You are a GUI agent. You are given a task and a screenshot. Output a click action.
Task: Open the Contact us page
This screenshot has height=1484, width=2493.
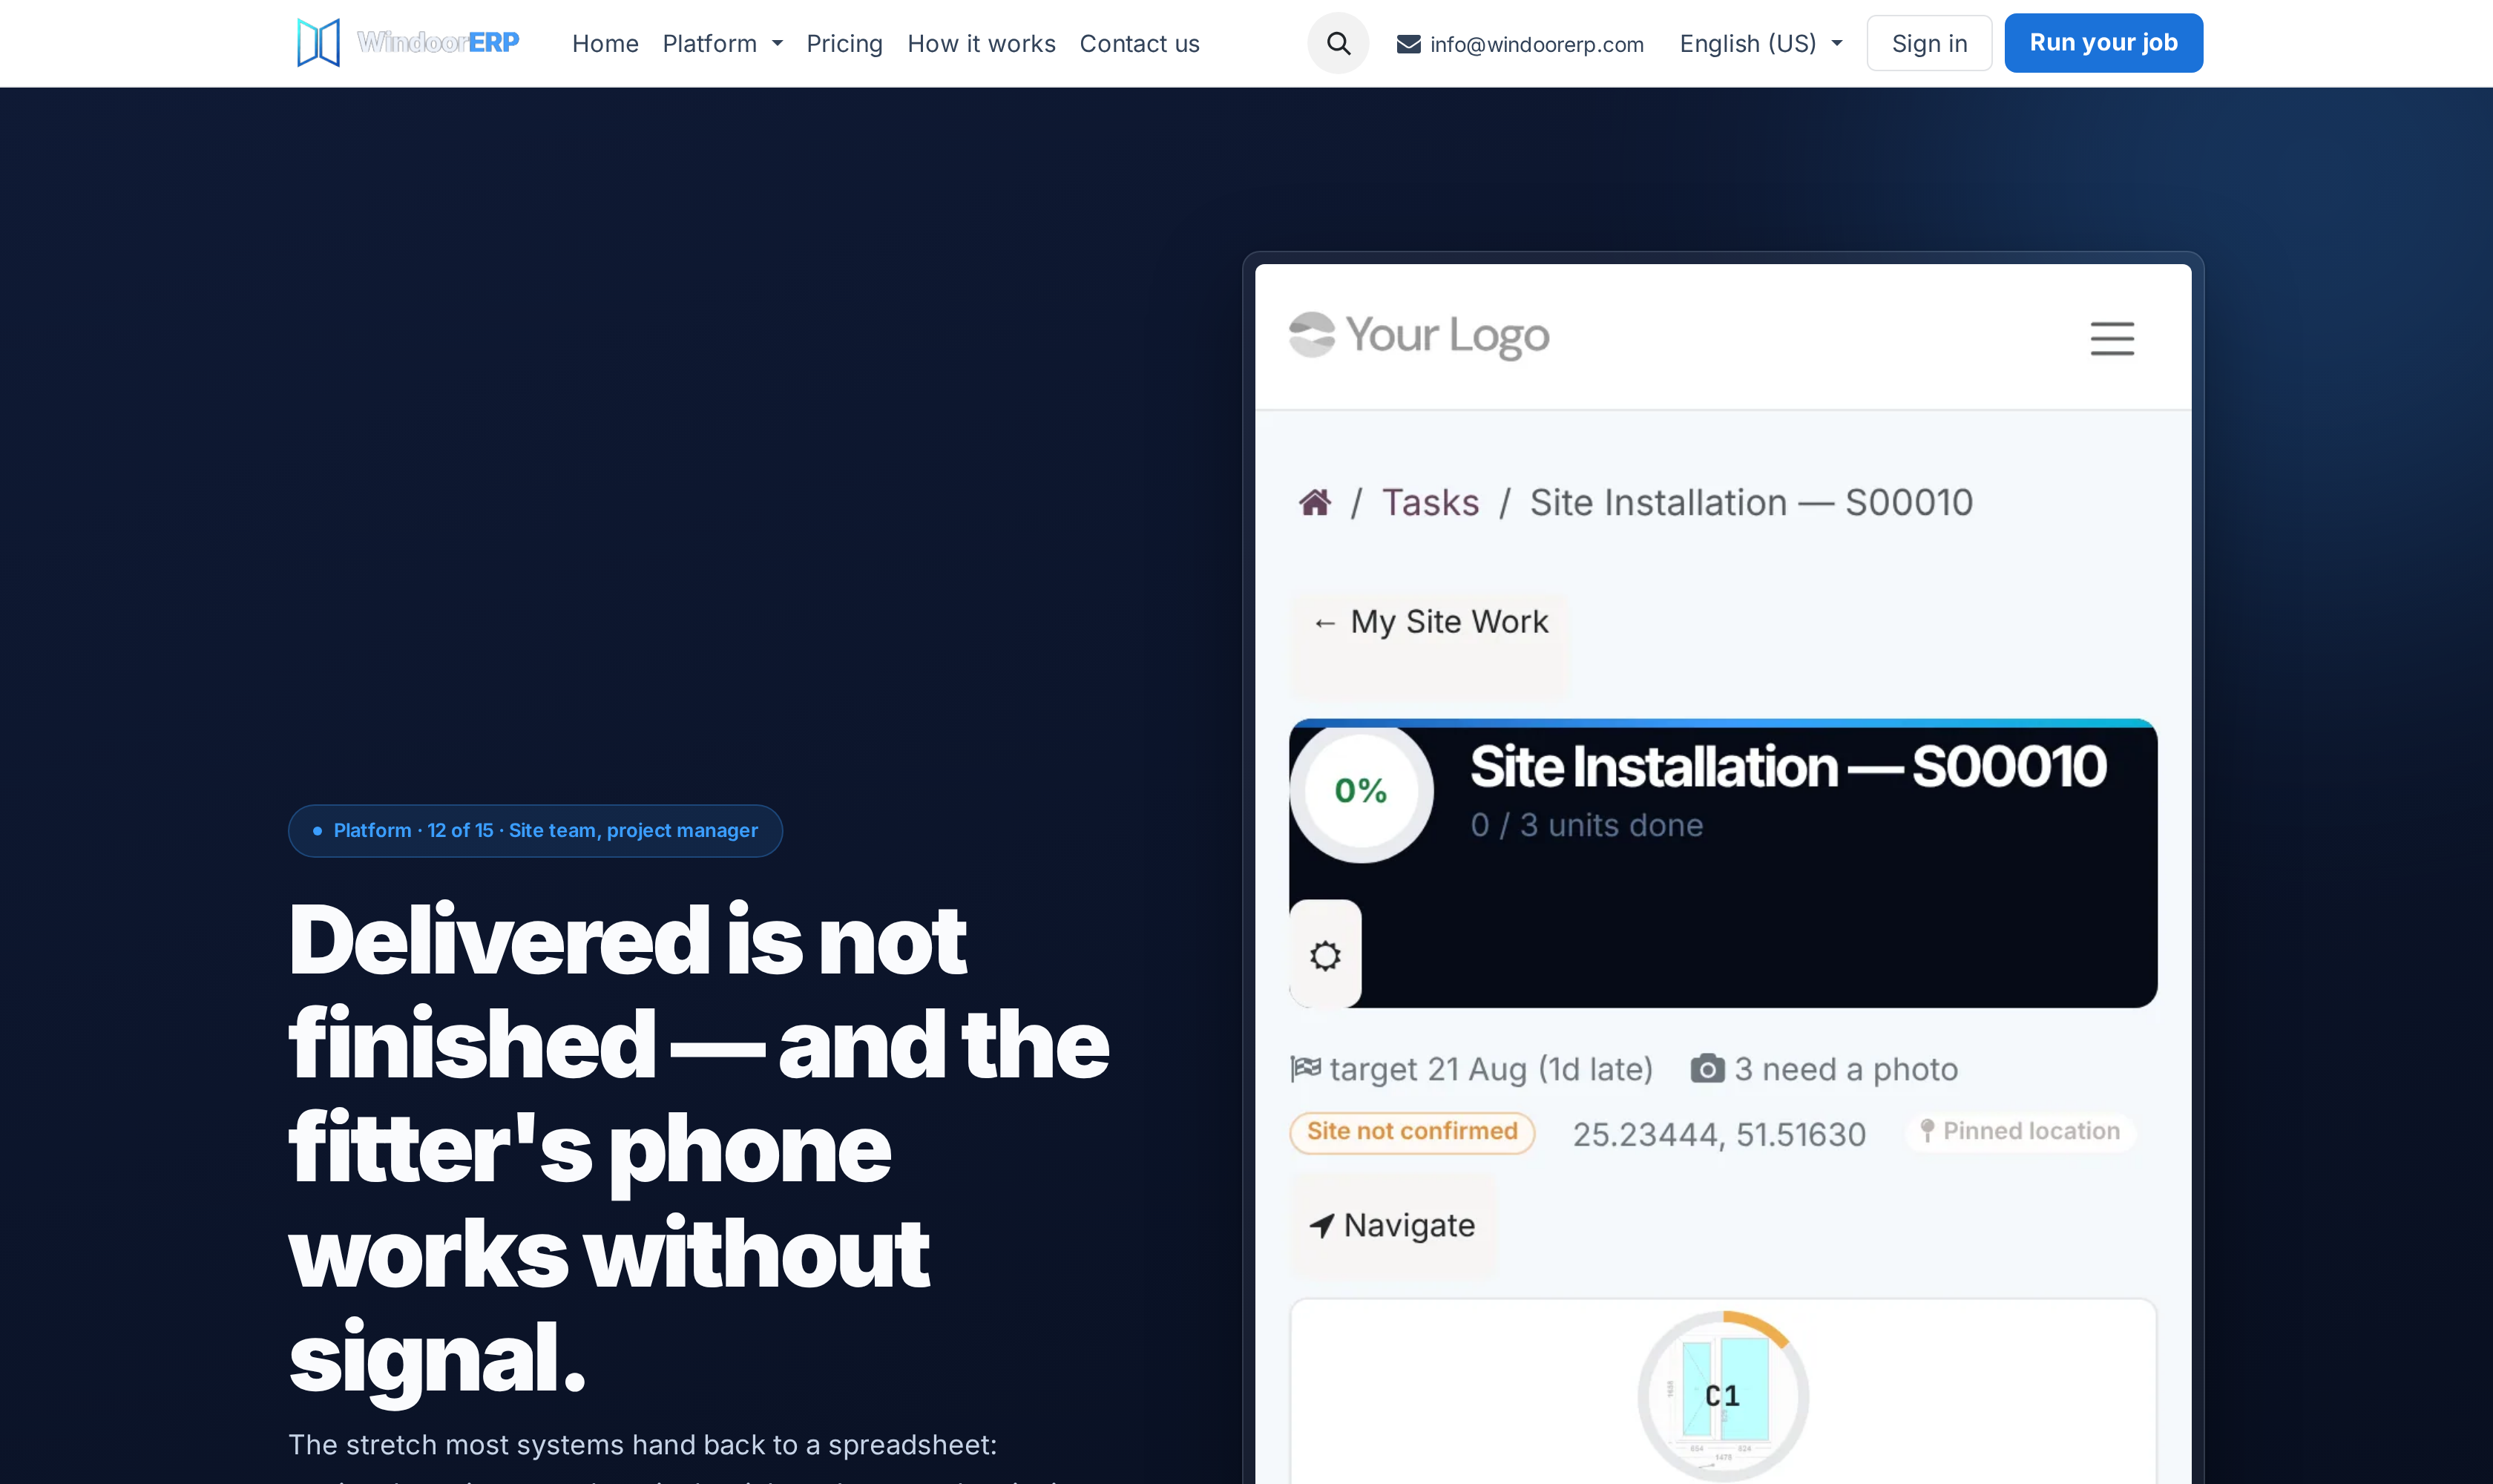(1139, 44)
